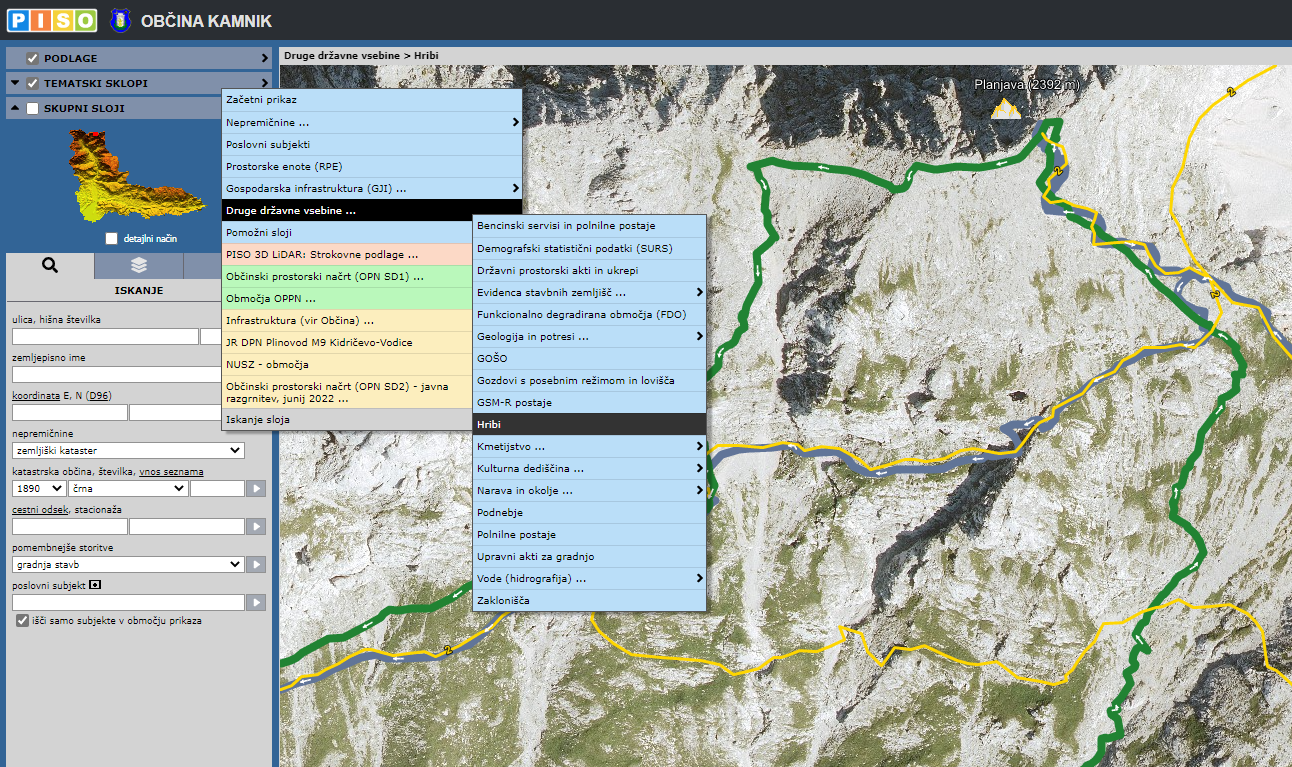This screenshot has width=1292, height=767.
Task: Open the zemljiški kataster dropdown
Action: pos(128,451)
